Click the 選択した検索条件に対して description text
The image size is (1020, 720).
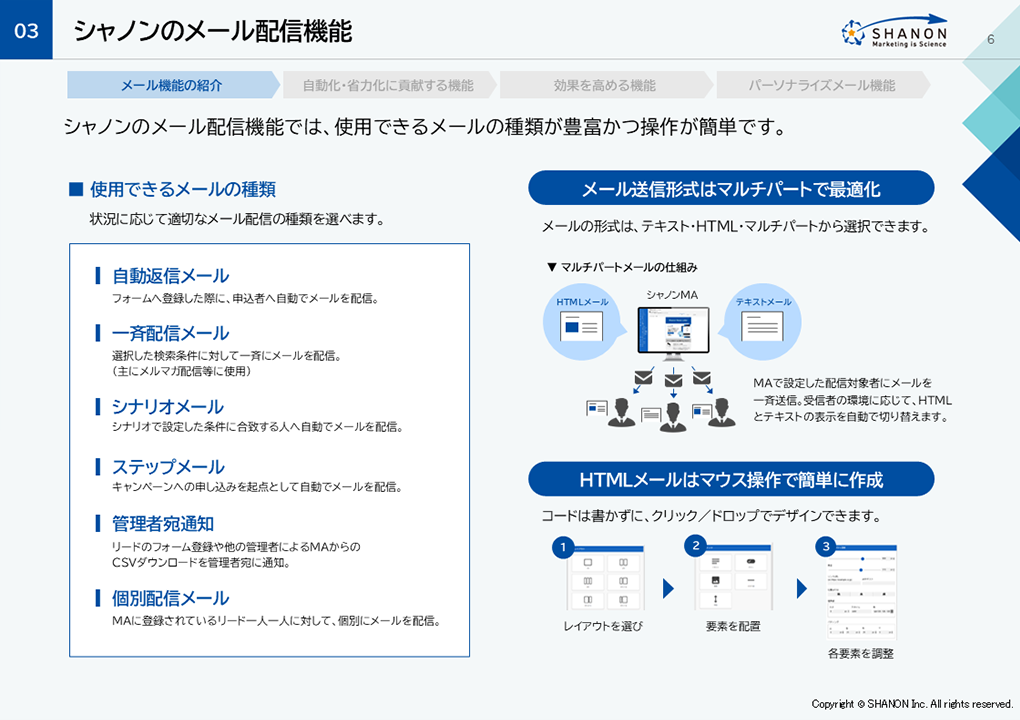pos(226,356)
